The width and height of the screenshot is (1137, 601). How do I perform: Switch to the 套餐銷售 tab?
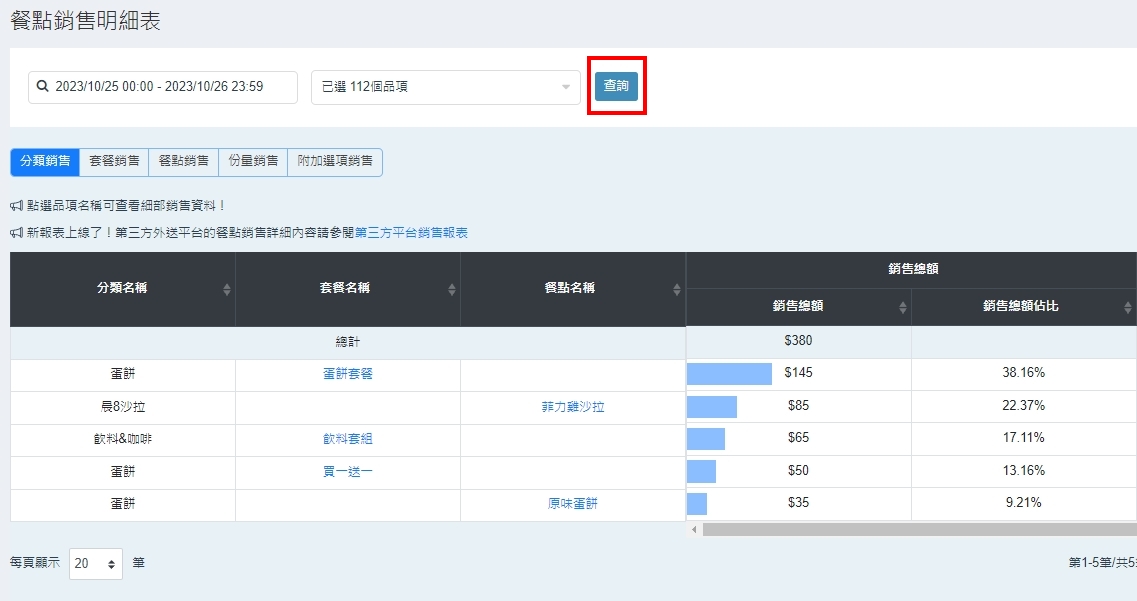[114, 161]
